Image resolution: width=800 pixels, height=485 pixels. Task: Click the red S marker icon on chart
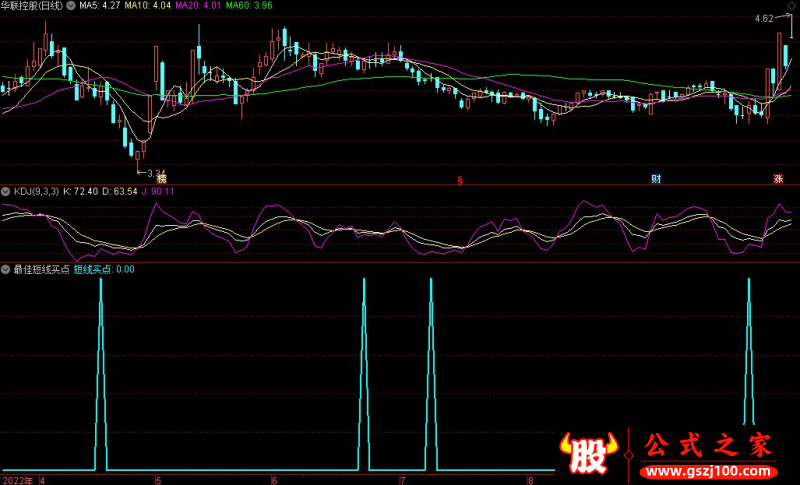(x=460, y=180)
